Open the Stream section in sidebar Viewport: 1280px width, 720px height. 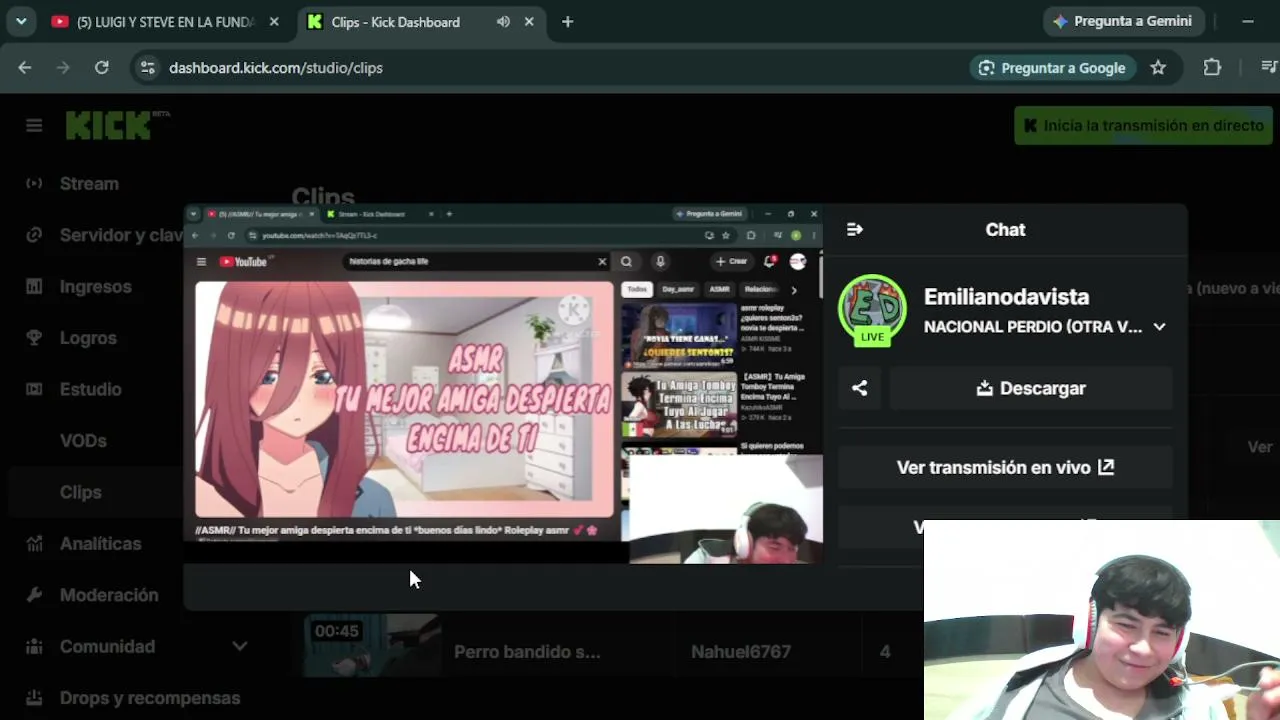coord(89,184)
